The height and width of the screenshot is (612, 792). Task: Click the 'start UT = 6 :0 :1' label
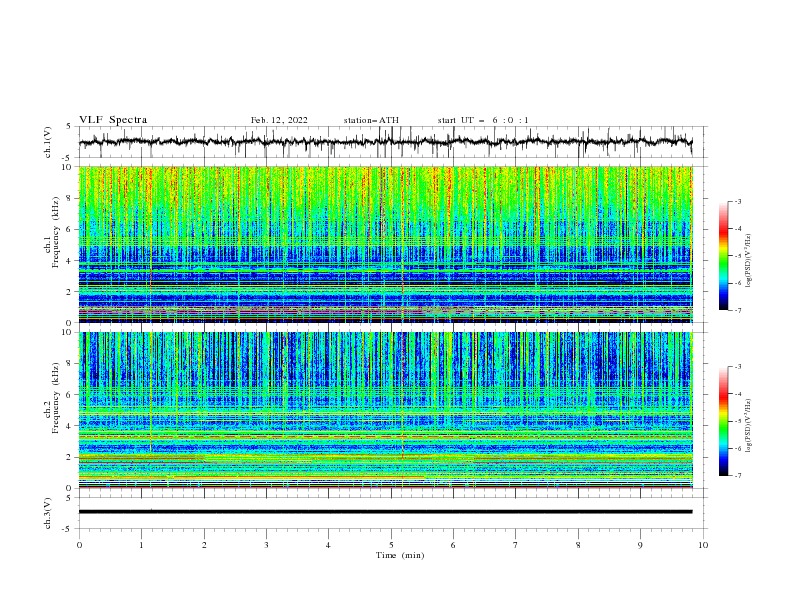[483, 120]
